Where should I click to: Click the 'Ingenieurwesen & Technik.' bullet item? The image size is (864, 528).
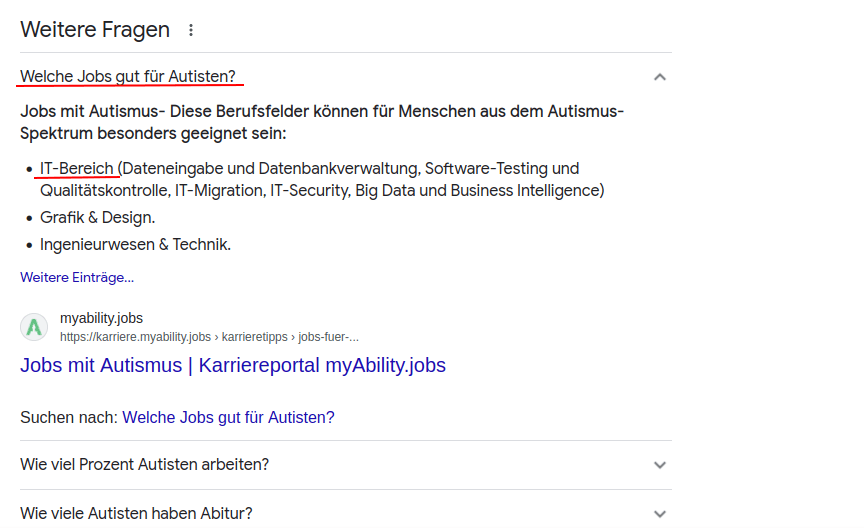(x=136, y=245)
